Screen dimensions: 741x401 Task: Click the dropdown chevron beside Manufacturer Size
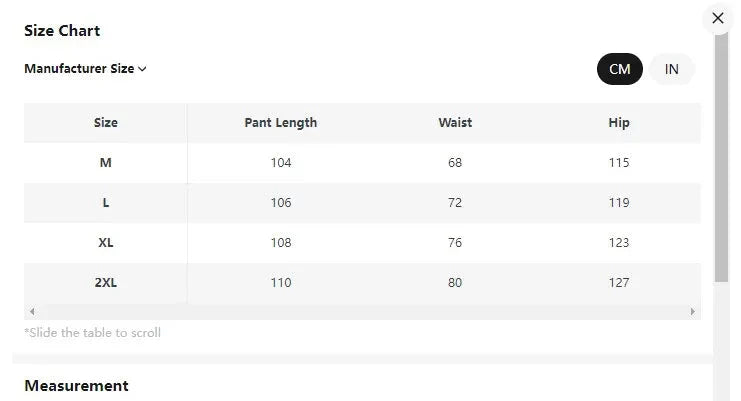click(142, 70)
